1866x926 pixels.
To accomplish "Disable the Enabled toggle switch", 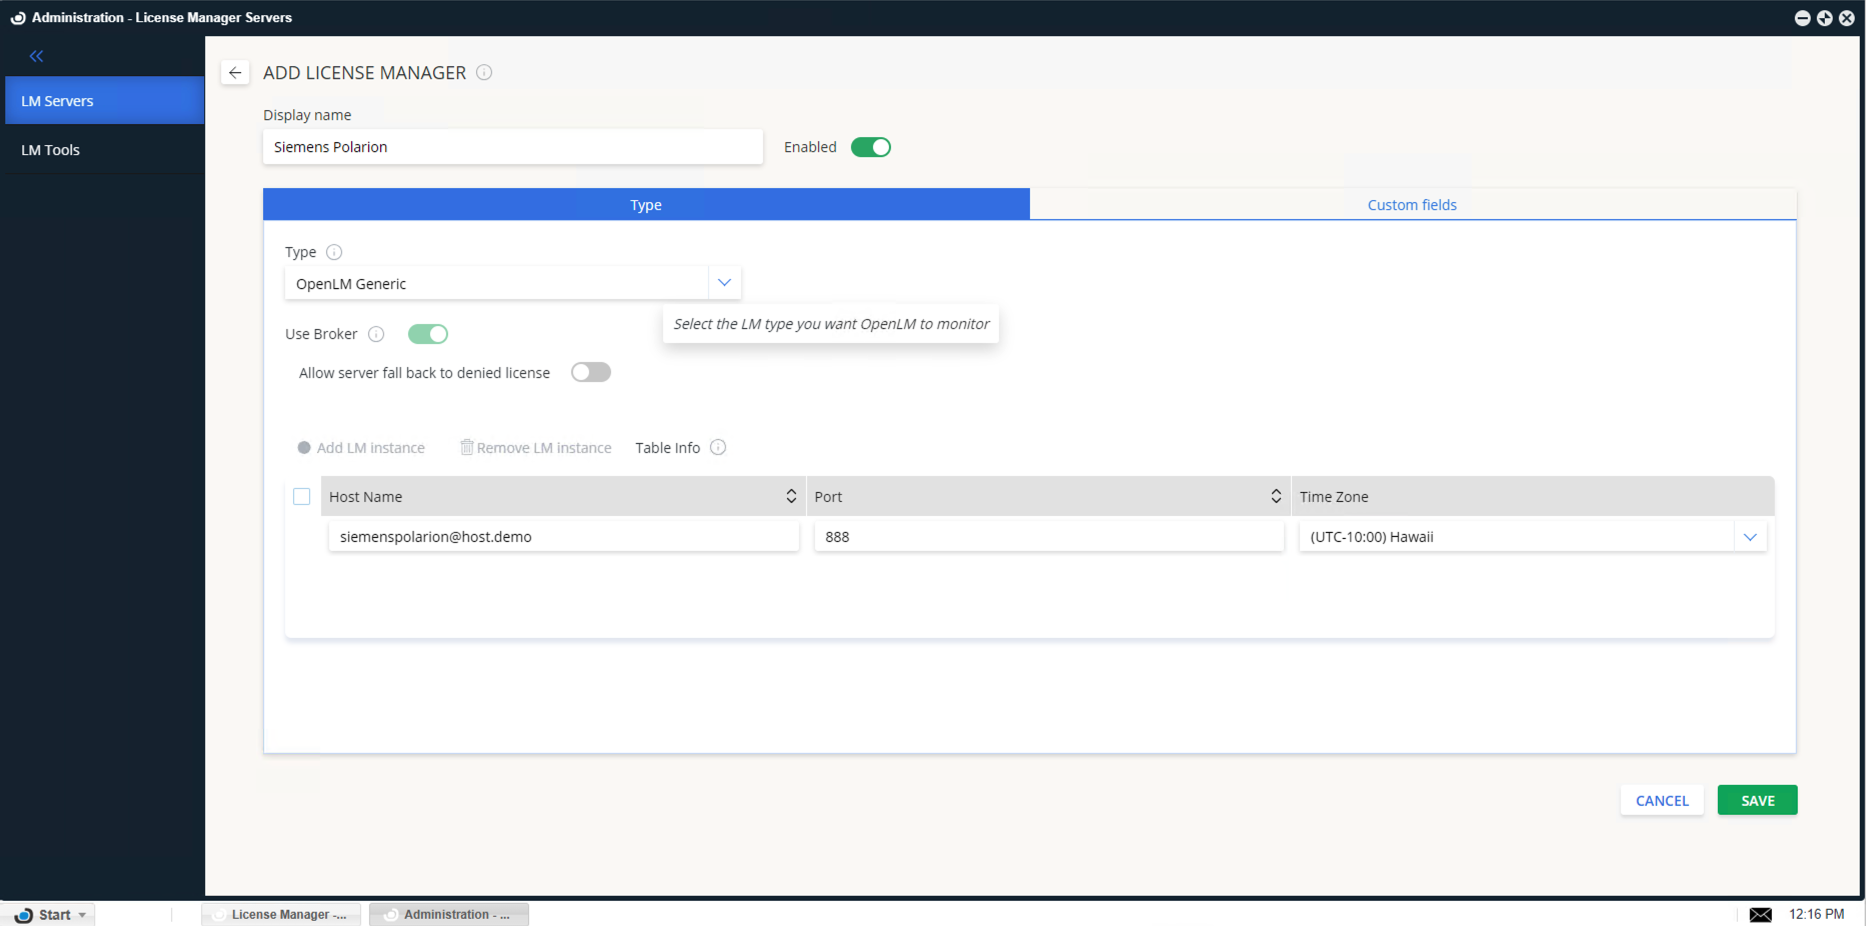I will [870, 147].
